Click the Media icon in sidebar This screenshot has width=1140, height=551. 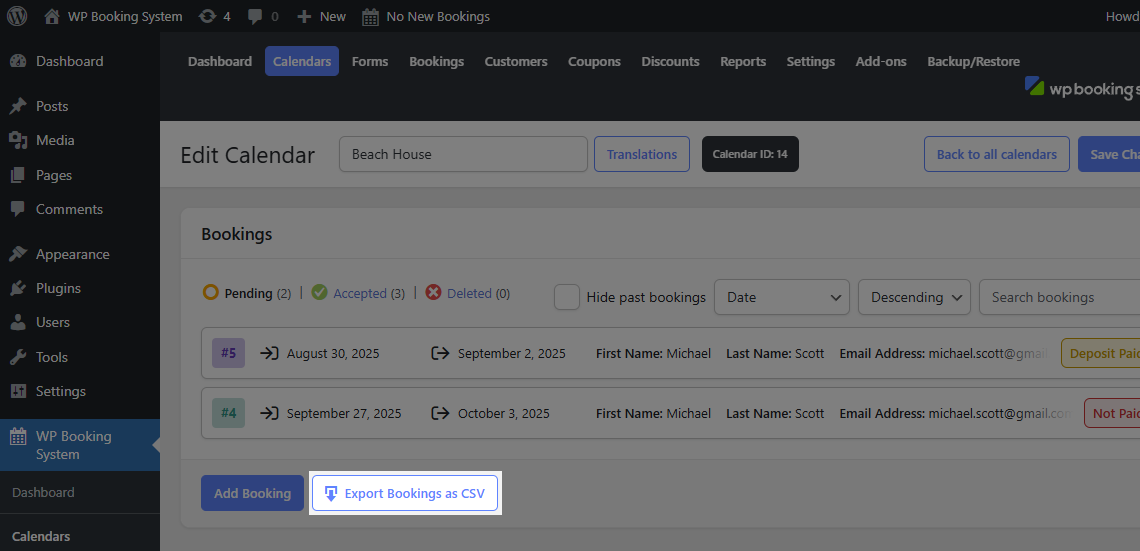[18, 140]
